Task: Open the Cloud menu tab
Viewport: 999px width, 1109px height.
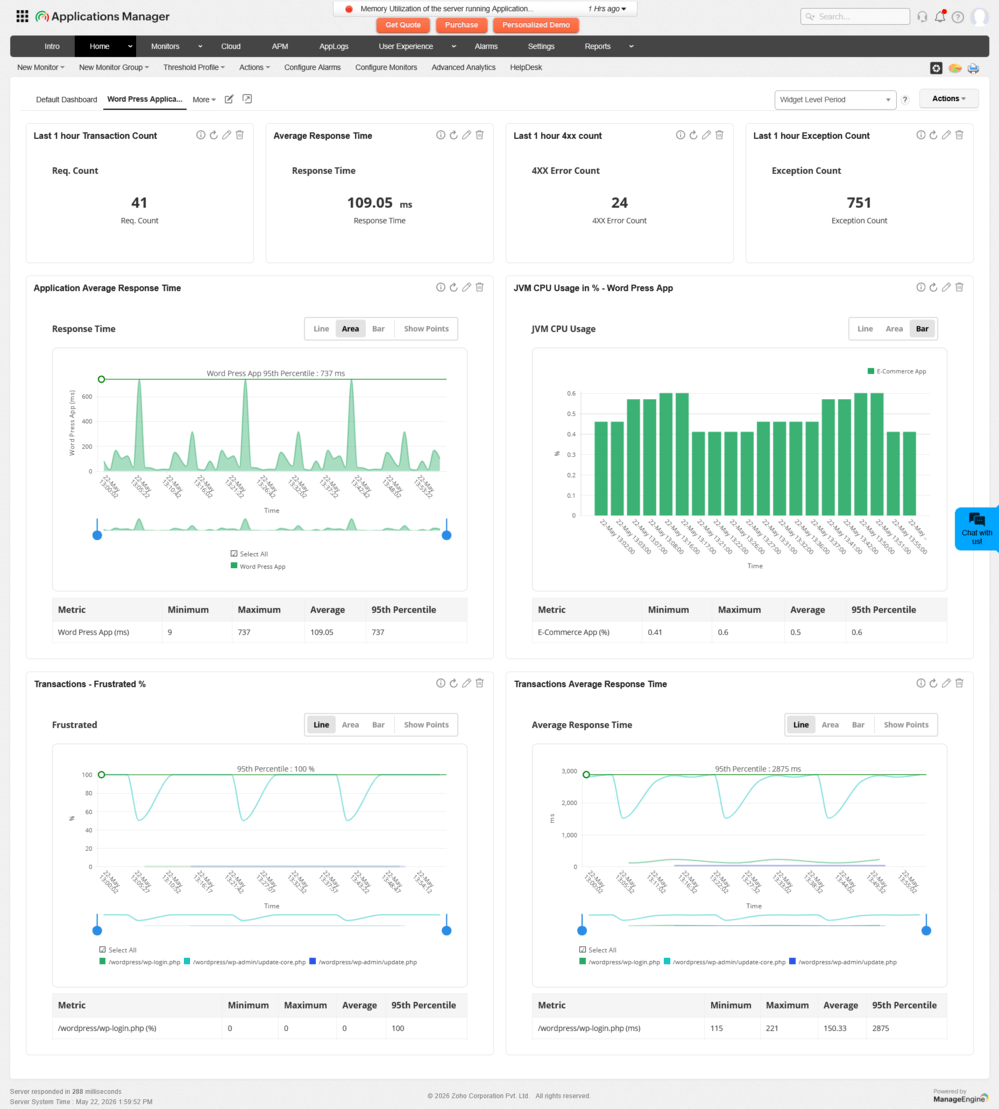Action: [231, 47]
